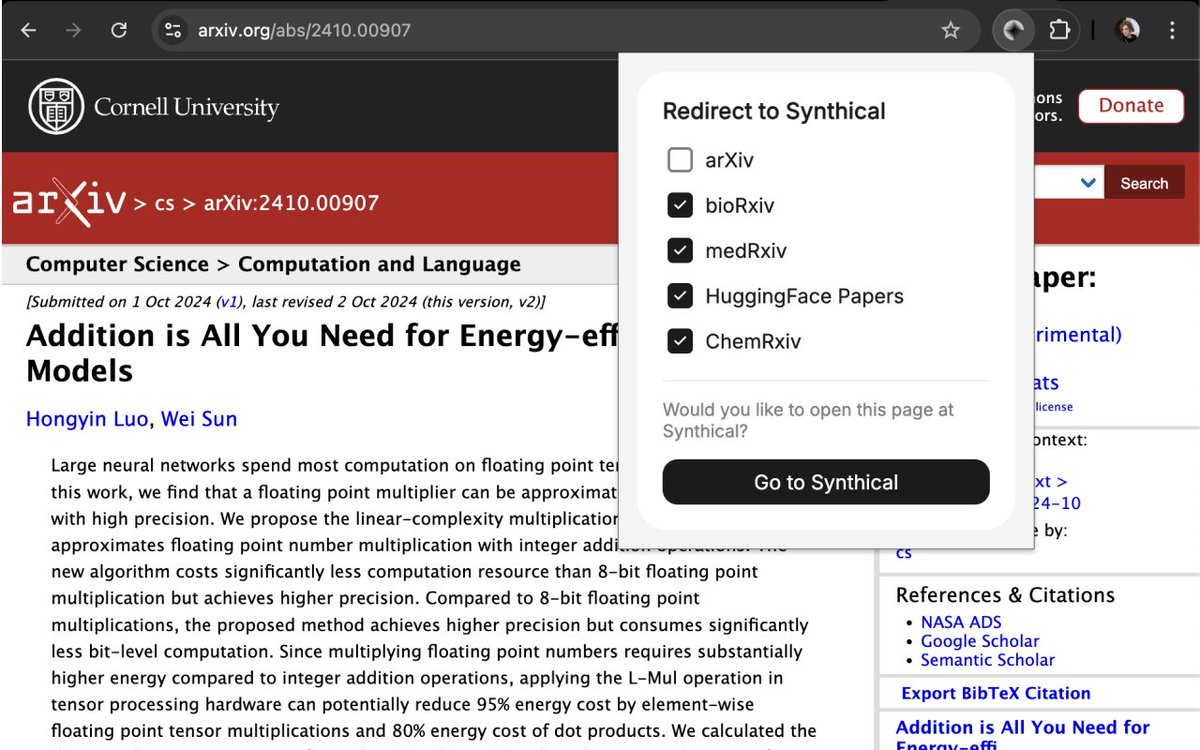The image size is (1200, 750).
Task: Click the Cornell University logo
Action: pos(154,106)
